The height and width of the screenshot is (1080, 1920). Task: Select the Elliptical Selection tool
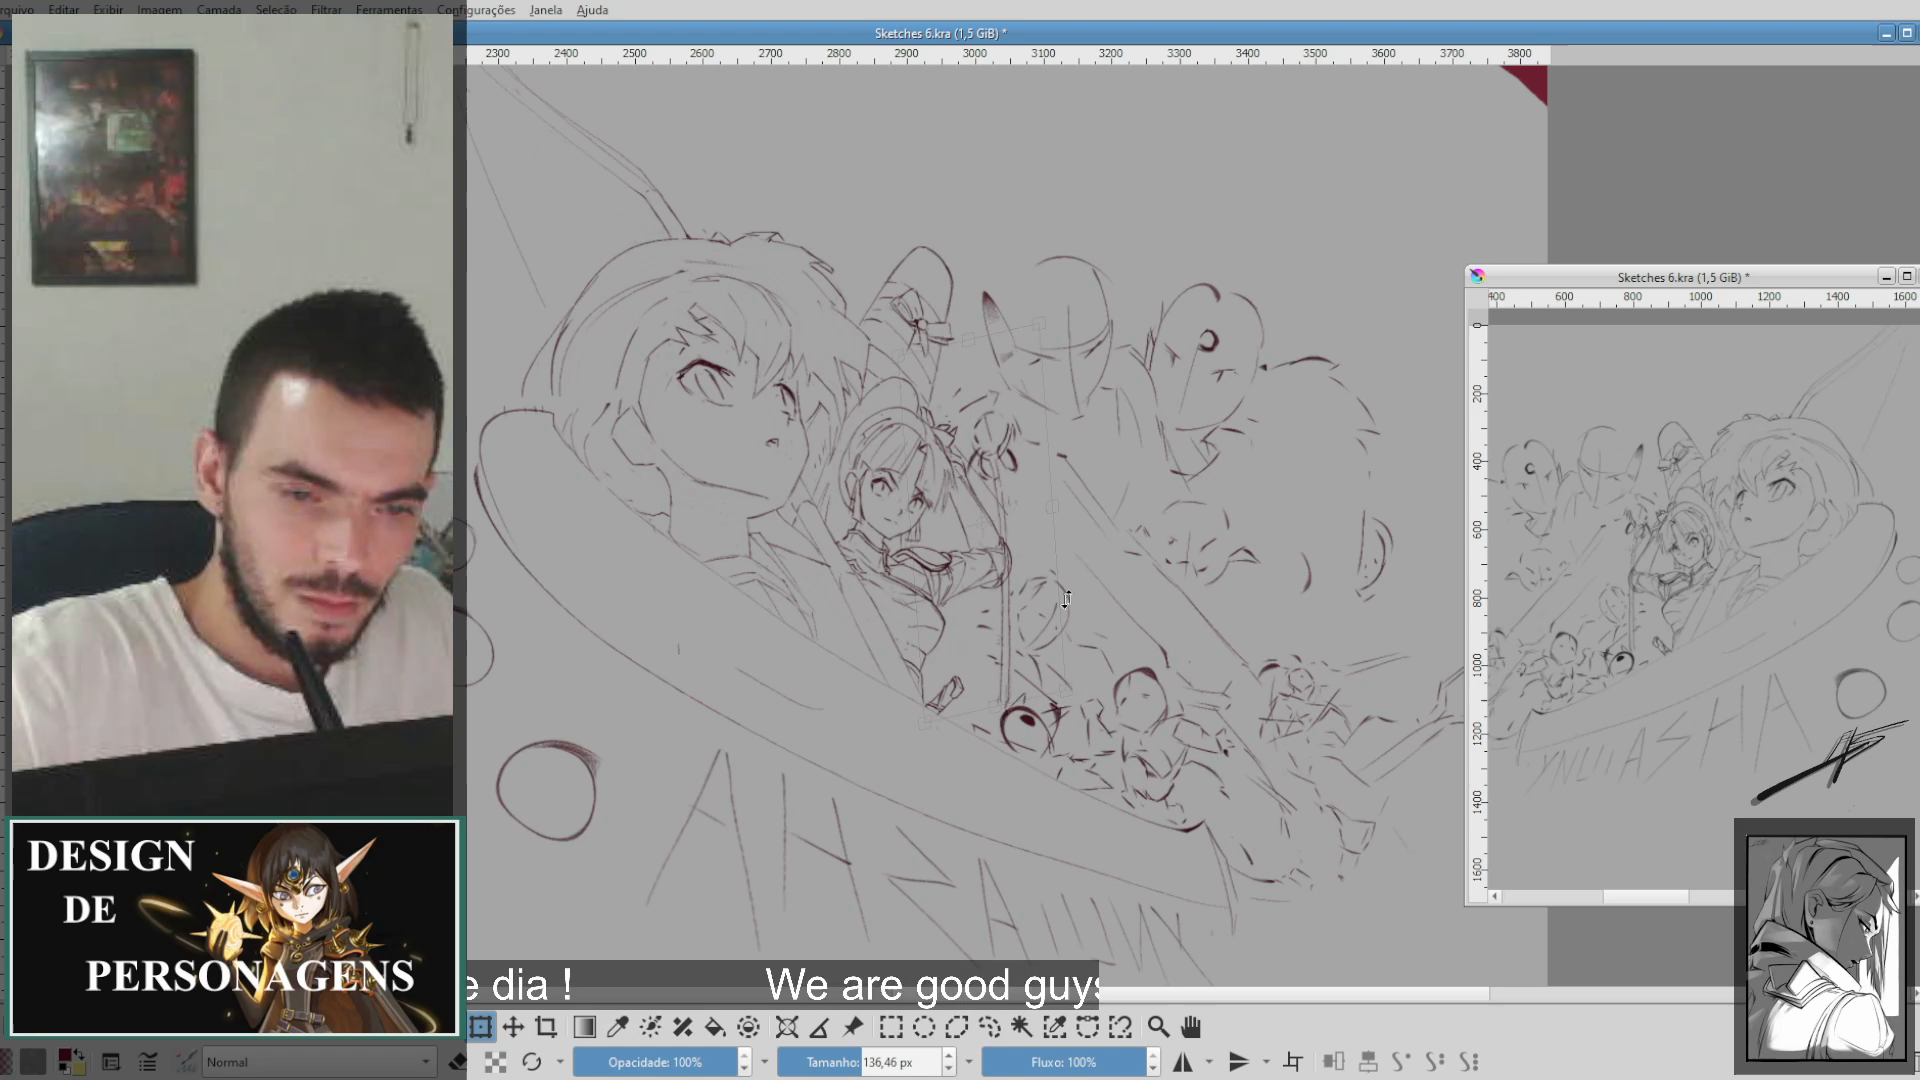tap(924, 1027)
